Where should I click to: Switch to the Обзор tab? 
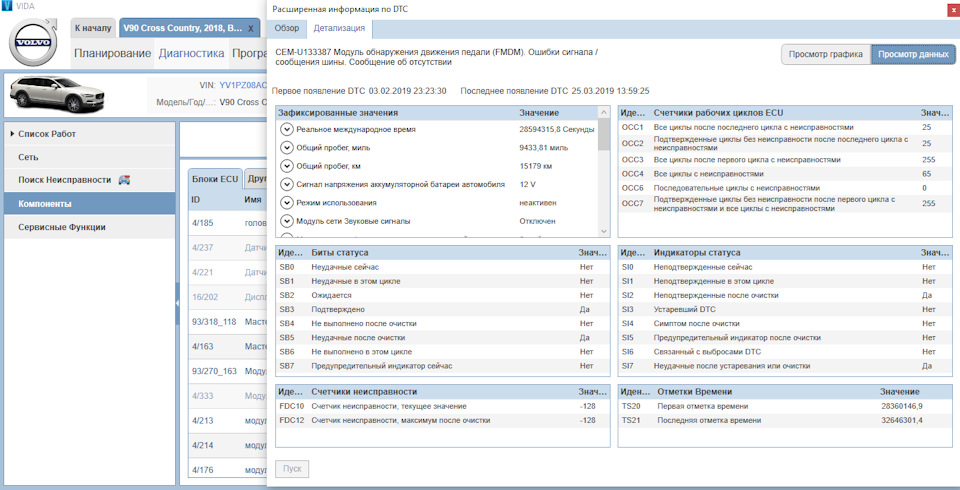tap(287, 28)
